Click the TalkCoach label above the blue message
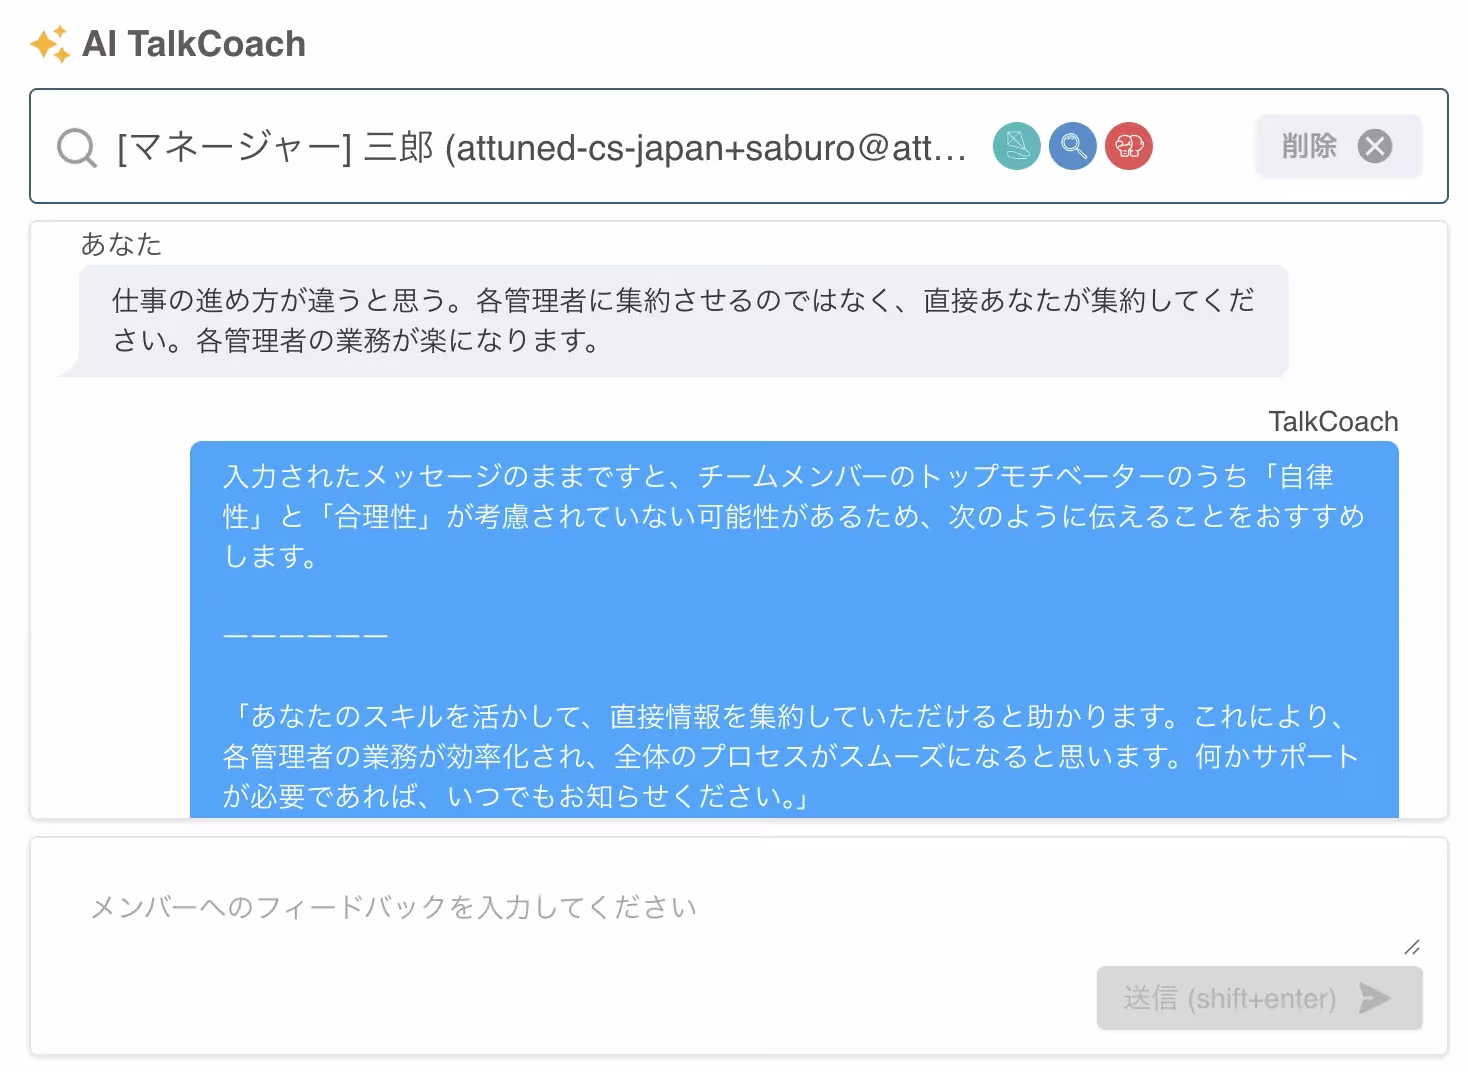The width and height of the screenshot is (1468, 1072). 1332,421
